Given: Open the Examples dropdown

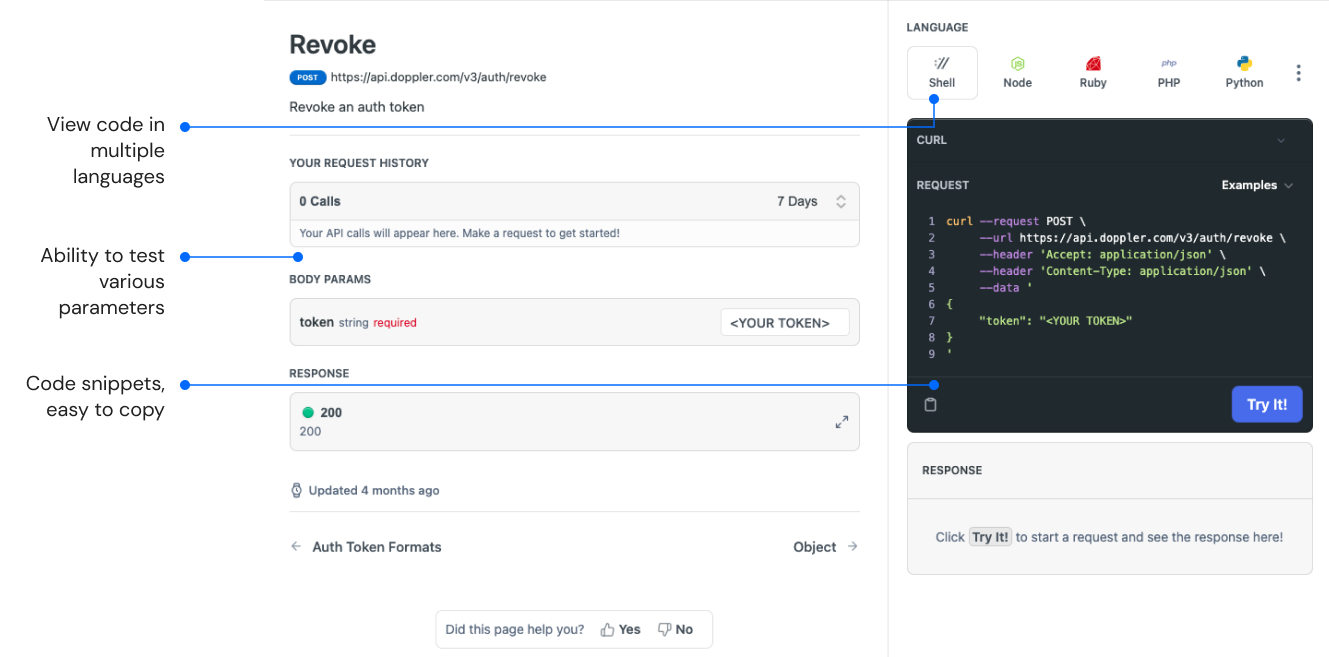Looking at the screenshot, I should tap(1257, 185).
